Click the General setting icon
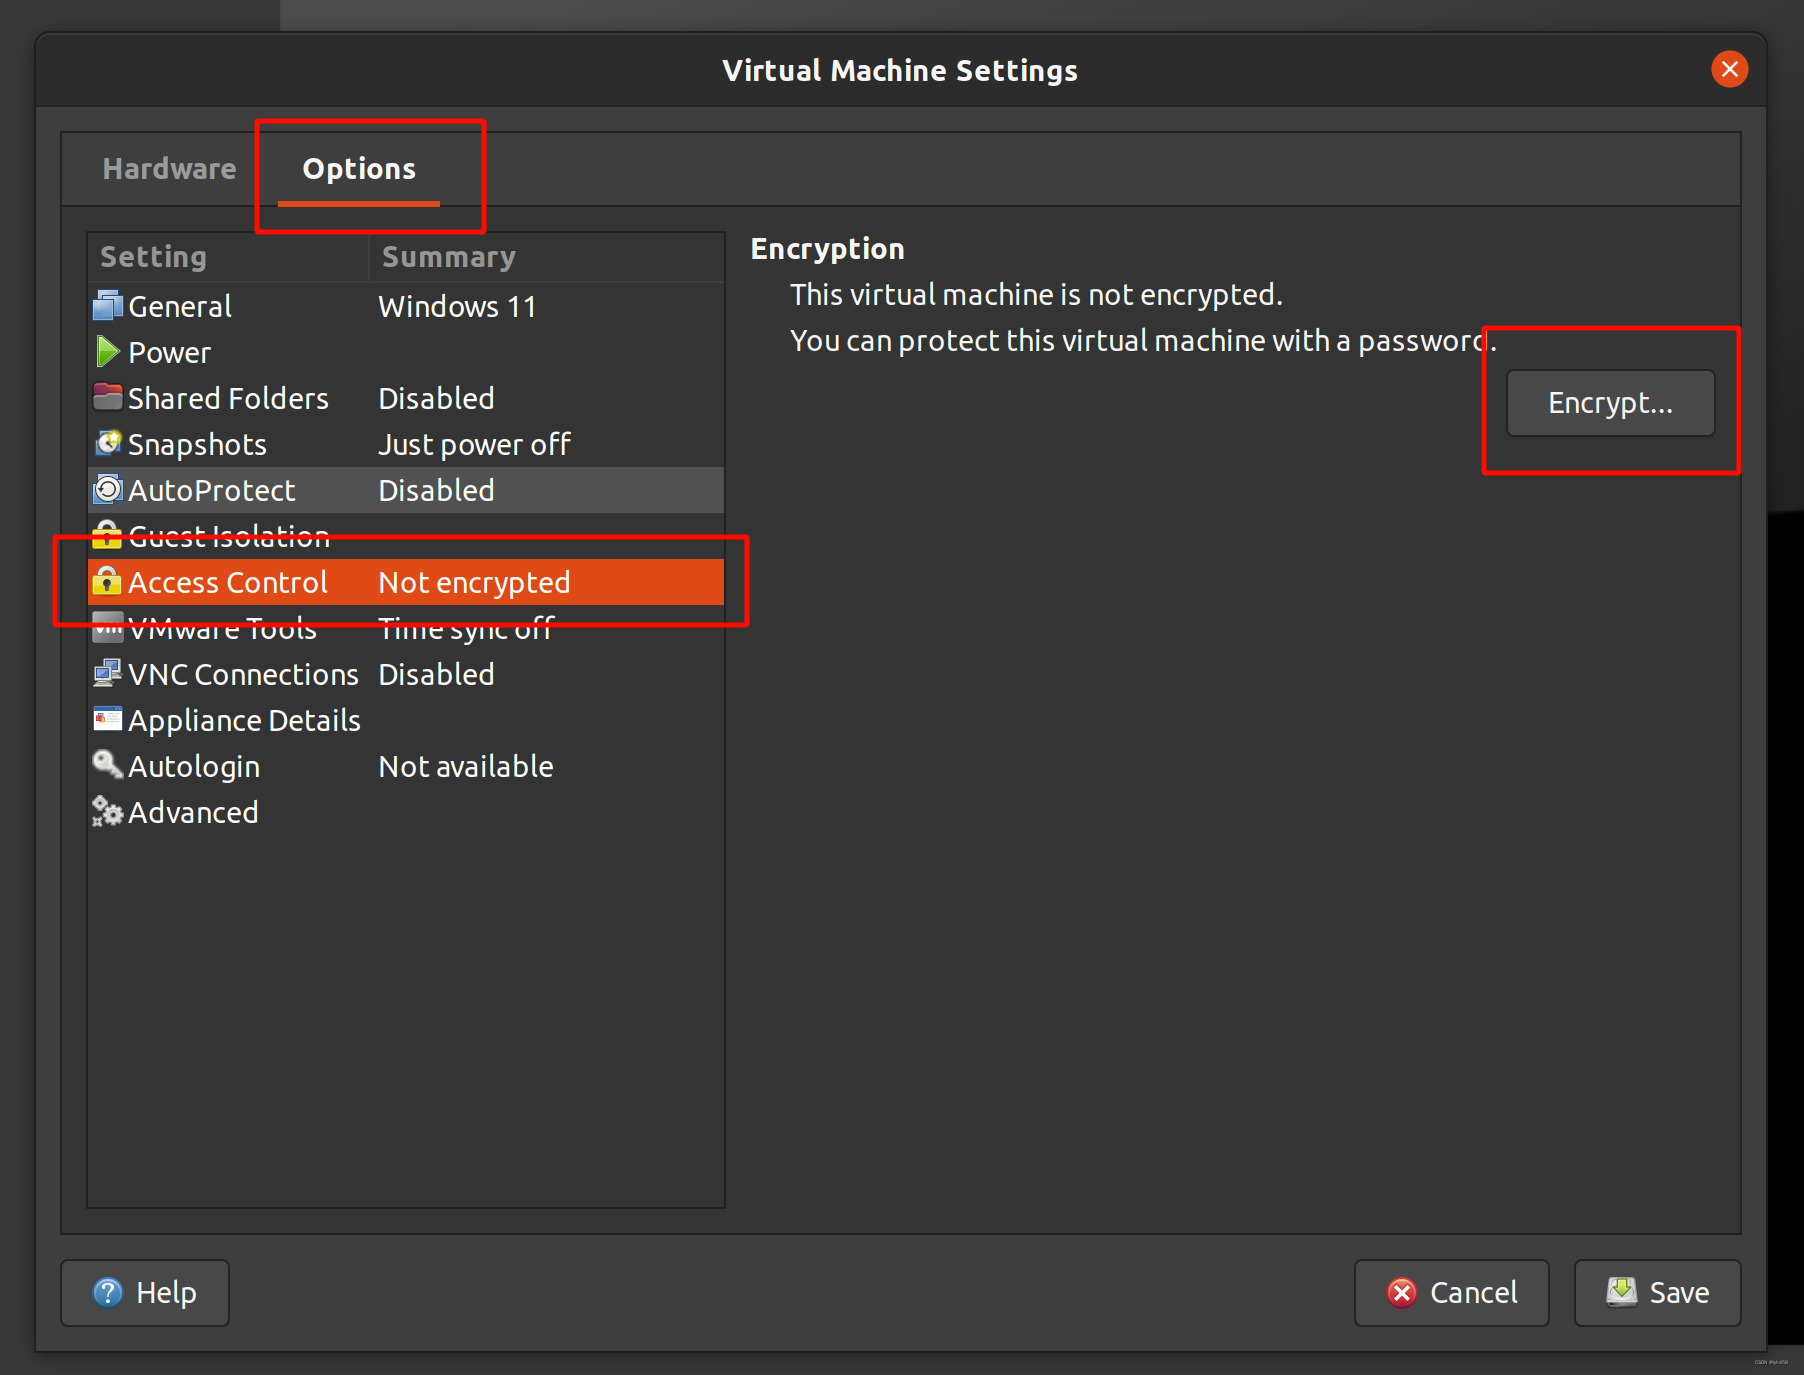Image resolution: width=1804 pixels, height=1375 pixels. (x=108, y=305)
